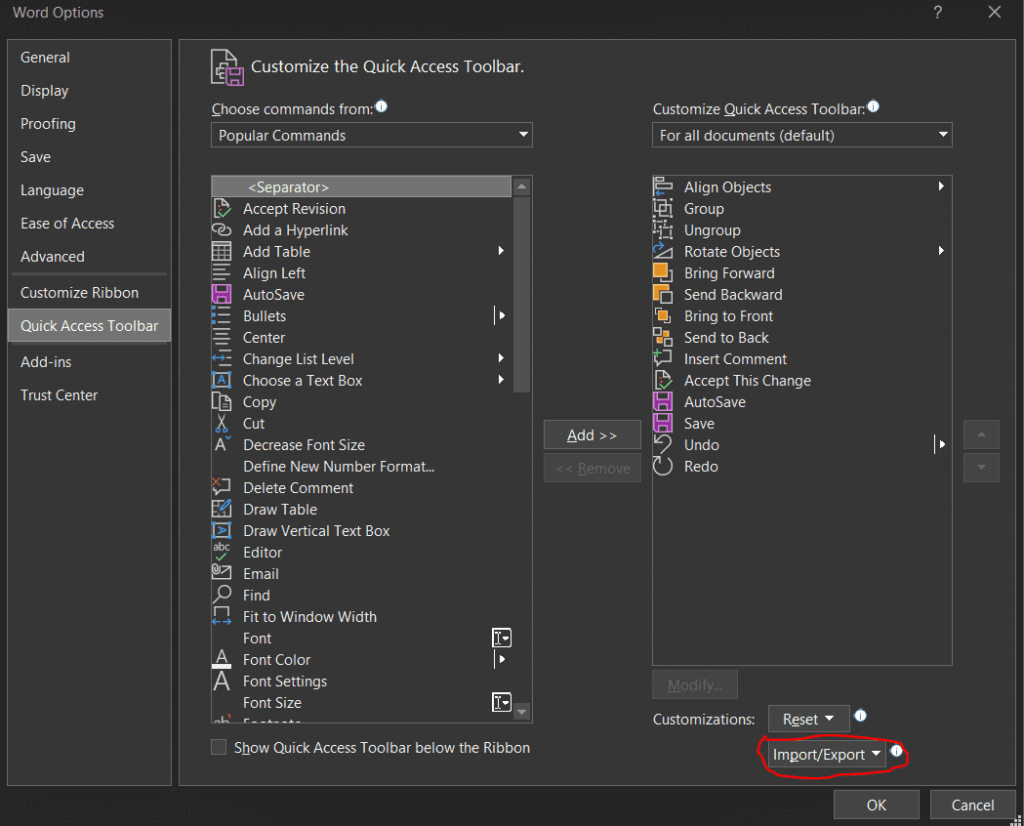Screen dimensions: 1024x826
Task: Click the Cancel button
Action: 972,805
